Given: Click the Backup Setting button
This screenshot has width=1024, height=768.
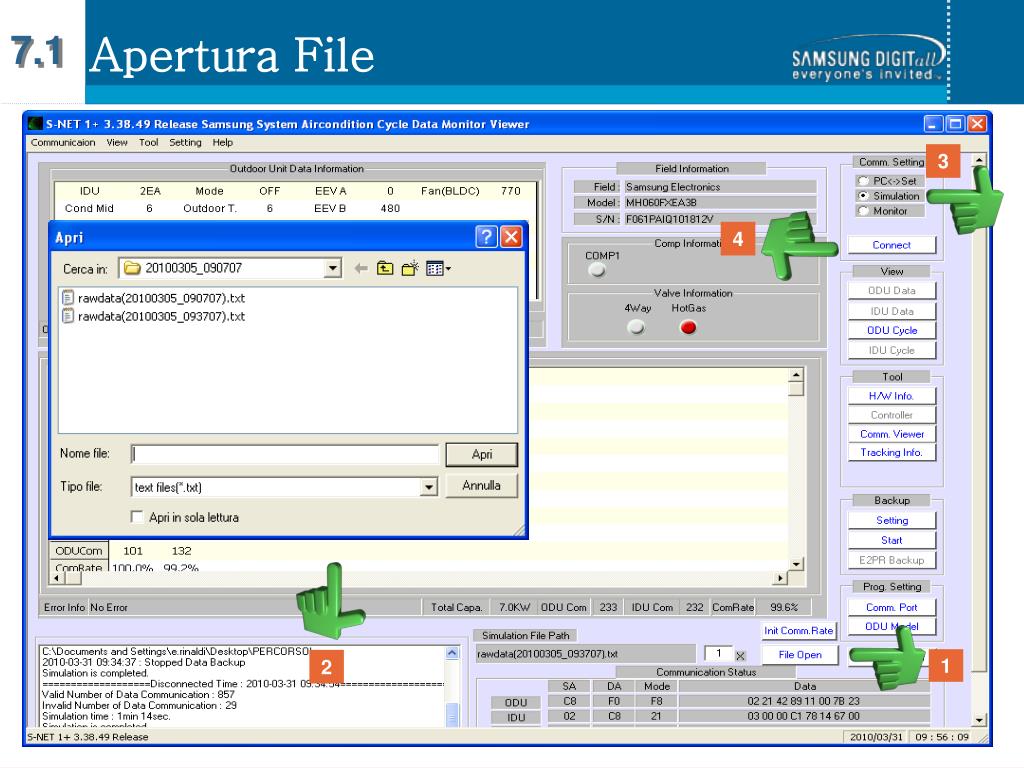Looking at the screenshot, I should pyautogui.click(x=891, y=520).
